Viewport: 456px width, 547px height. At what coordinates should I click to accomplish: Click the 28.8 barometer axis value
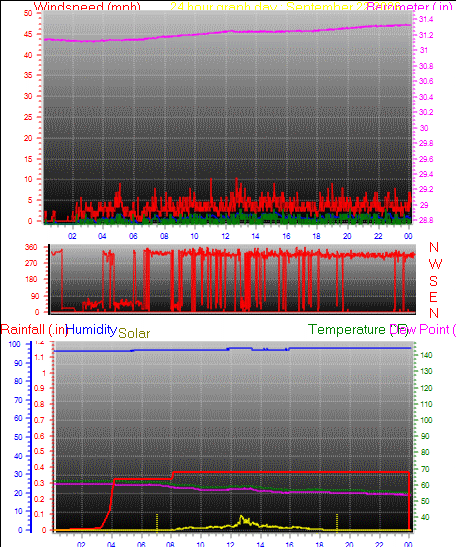[x=426, y=220]
